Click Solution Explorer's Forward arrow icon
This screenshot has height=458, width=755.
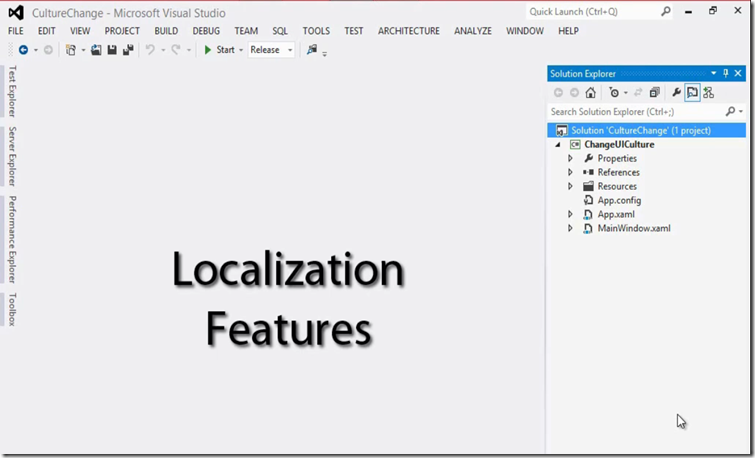coord(574,92)
